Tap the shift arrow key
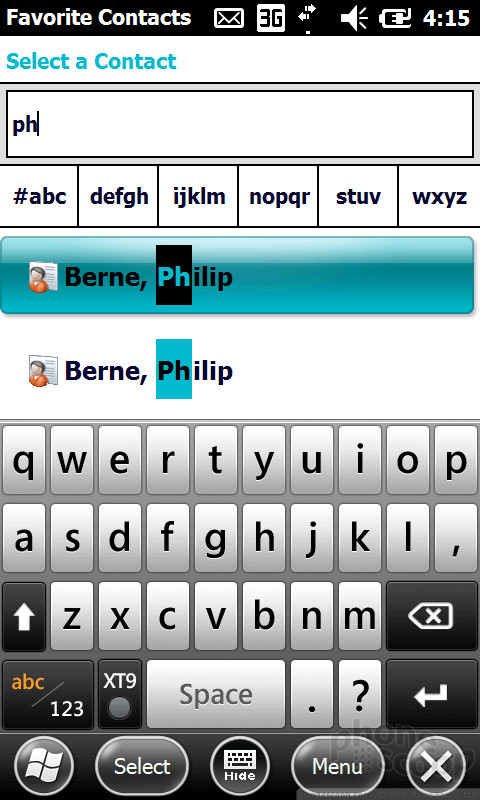Image resolution: width=480 pixels, height=800 pixels. pos(24,616)
